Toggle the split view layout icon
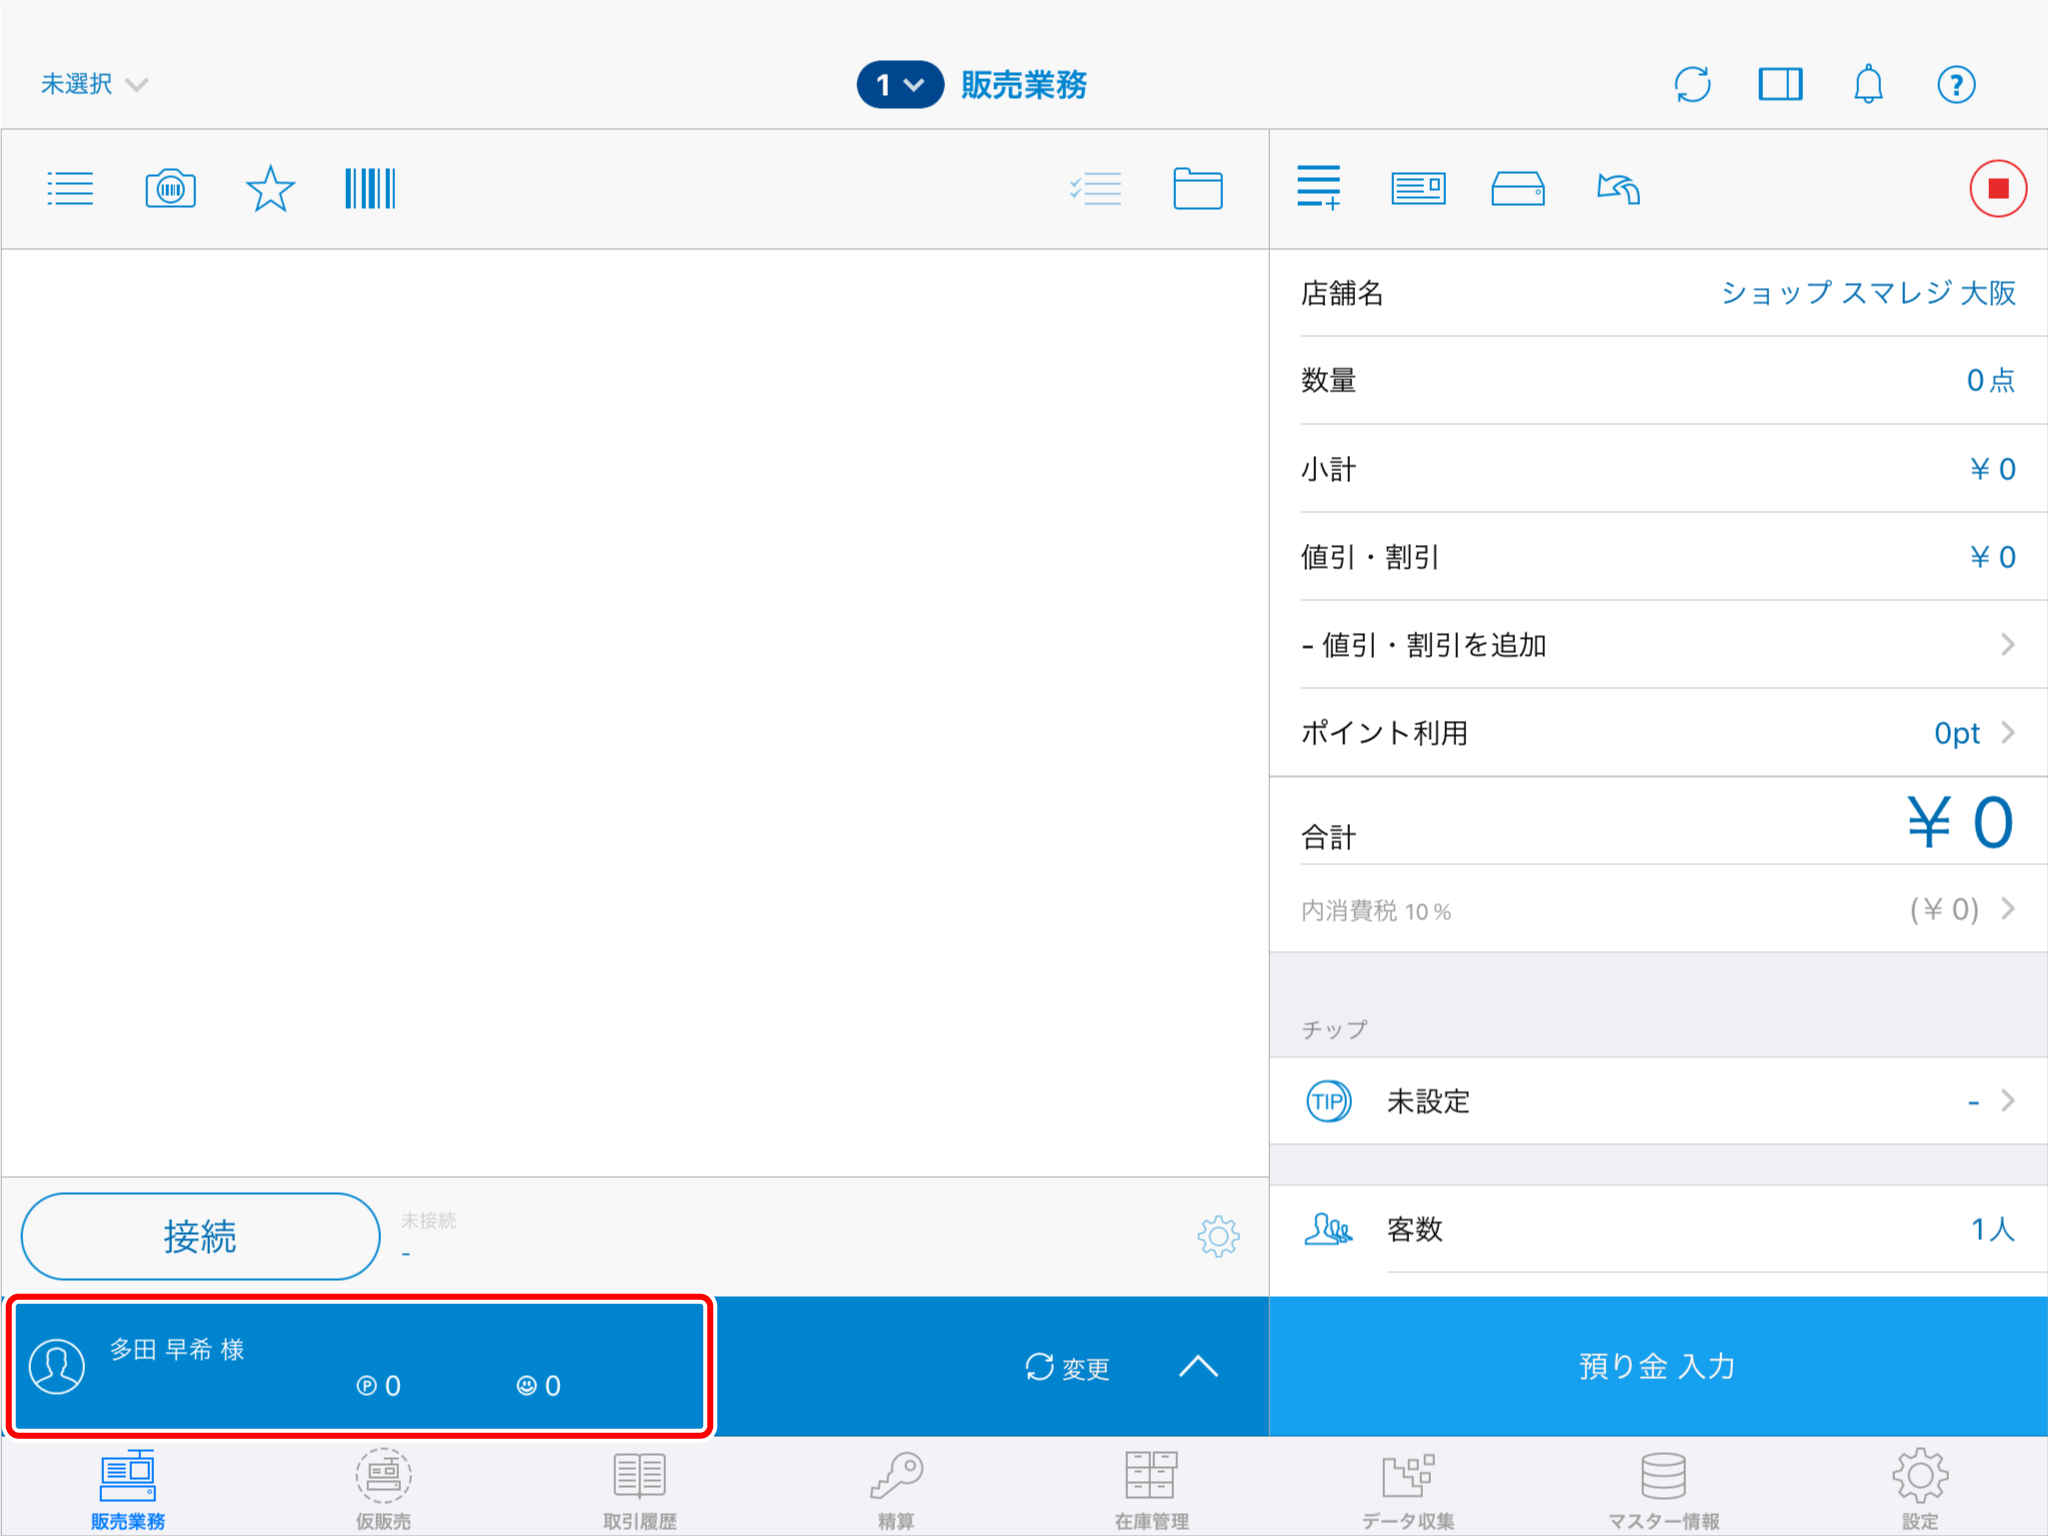The image size is (2048, 1536). coord(1780,84)
